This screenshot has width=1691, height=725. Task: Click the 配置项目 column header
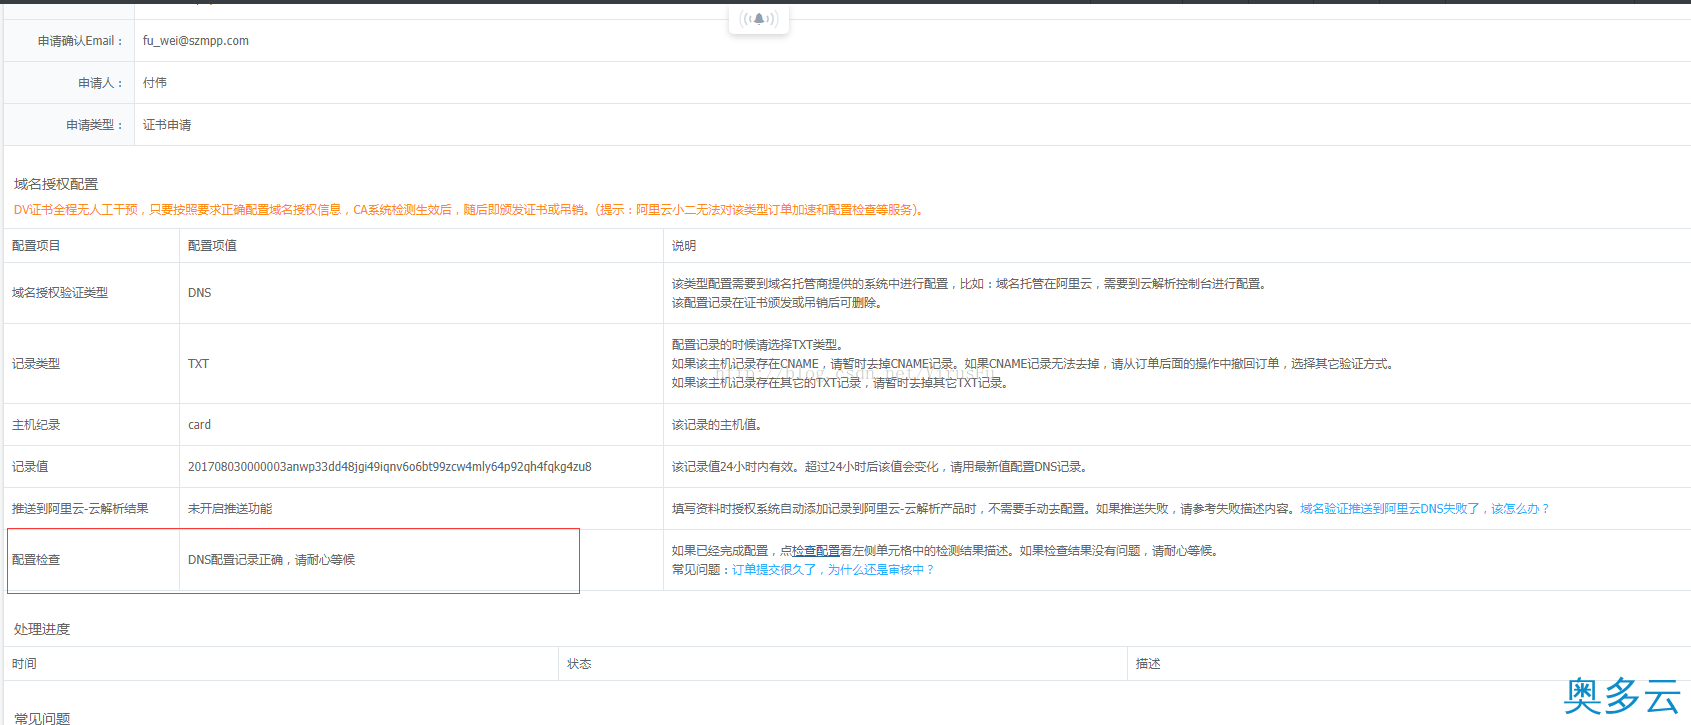point(36,246)
